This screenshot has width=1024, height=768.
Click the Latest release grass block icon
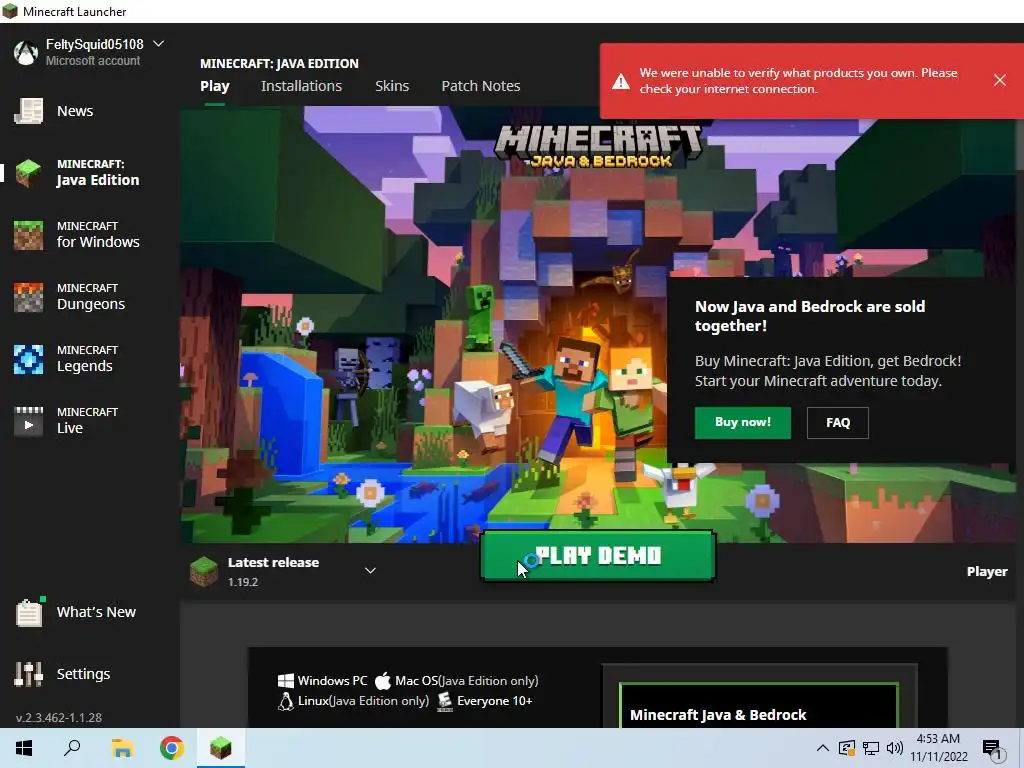pyautogui.click(x=204, y=571)
